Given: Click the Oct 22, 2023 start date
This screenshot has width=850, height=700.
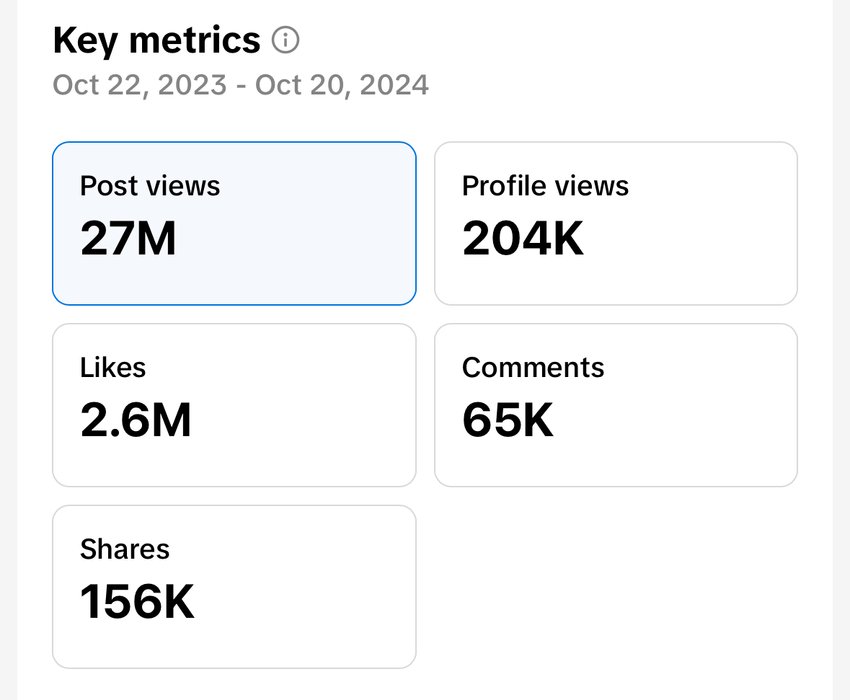Looking at the screenshot, I should click(x=140, y=85).
